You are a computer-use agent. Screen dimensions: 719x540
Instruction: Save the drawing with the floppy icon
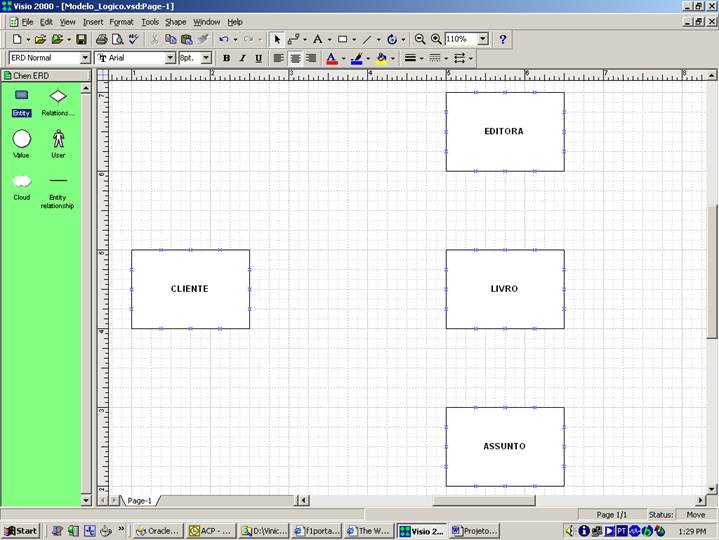point(81,39)
